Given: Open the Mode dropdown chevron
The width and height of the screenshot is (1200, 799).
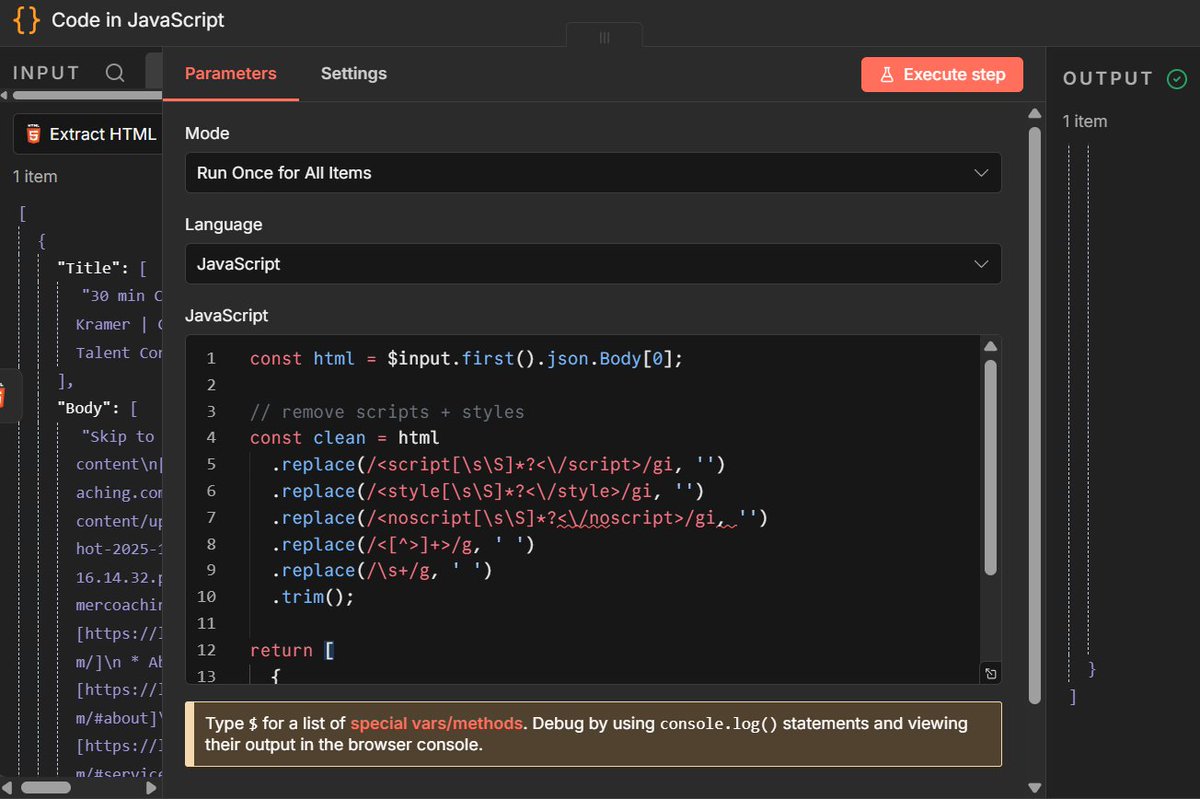Looking at the screenshot, I should point(981,173).
